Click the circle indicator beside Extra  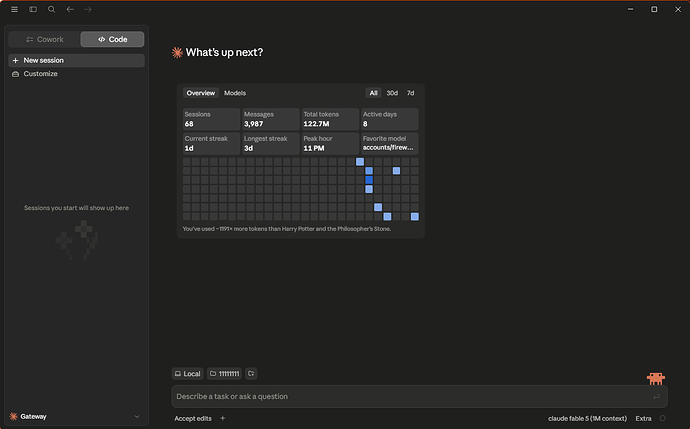[662, 418]
